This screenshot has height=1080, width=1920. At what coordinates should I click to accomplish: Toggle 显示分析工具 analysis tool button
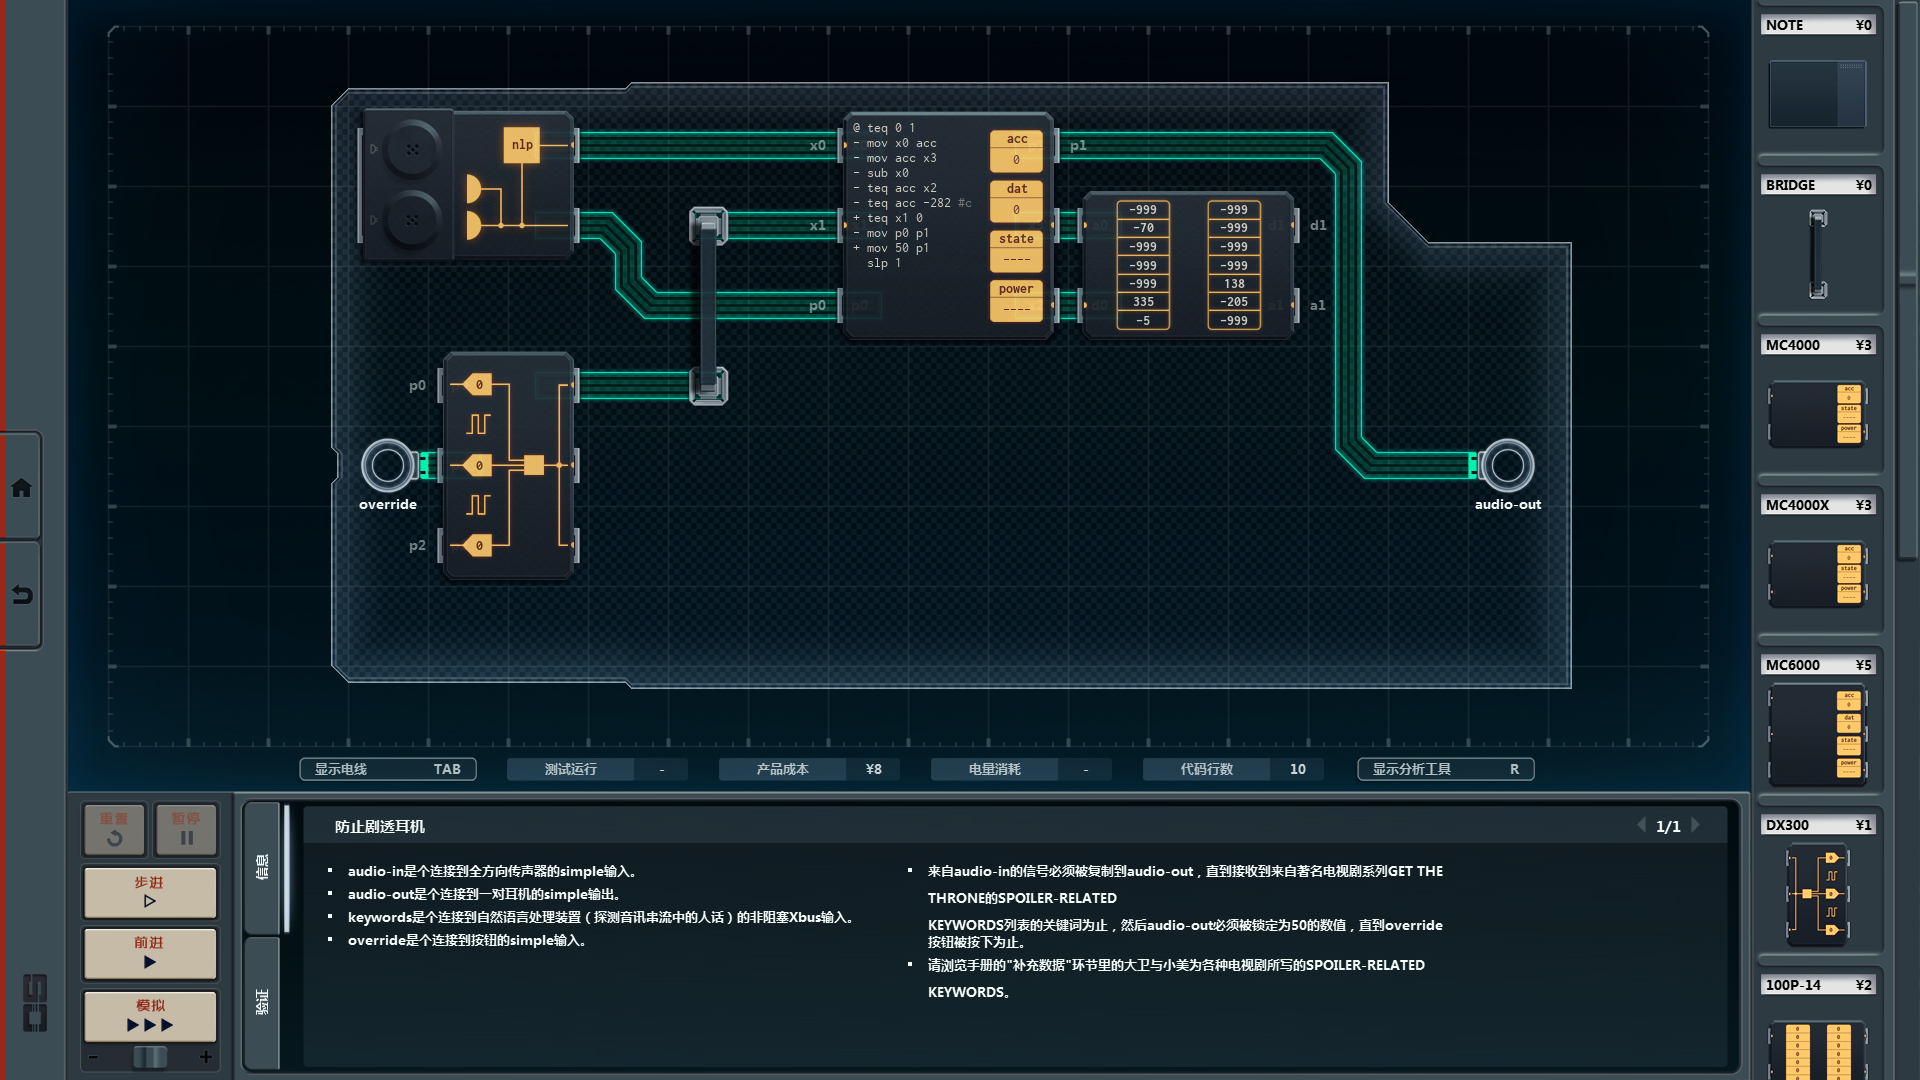1445,769
